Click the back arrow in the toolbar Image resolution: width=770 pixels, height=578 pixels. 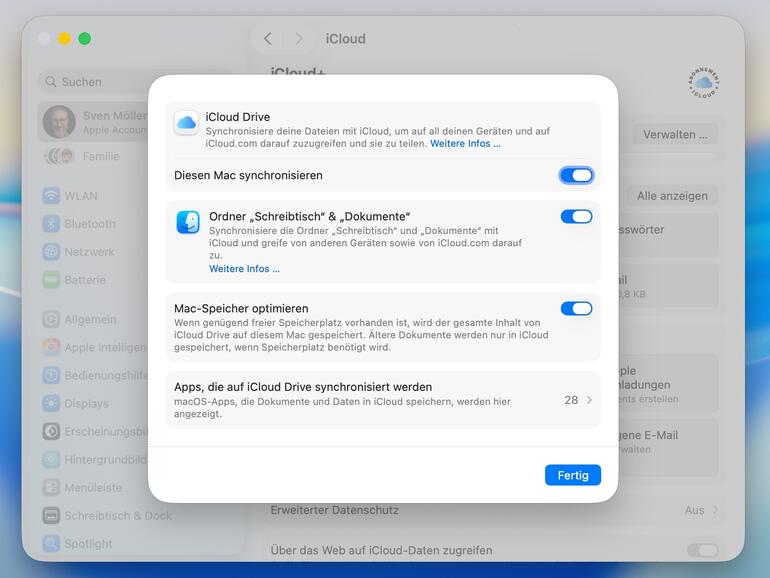[268, 39]
